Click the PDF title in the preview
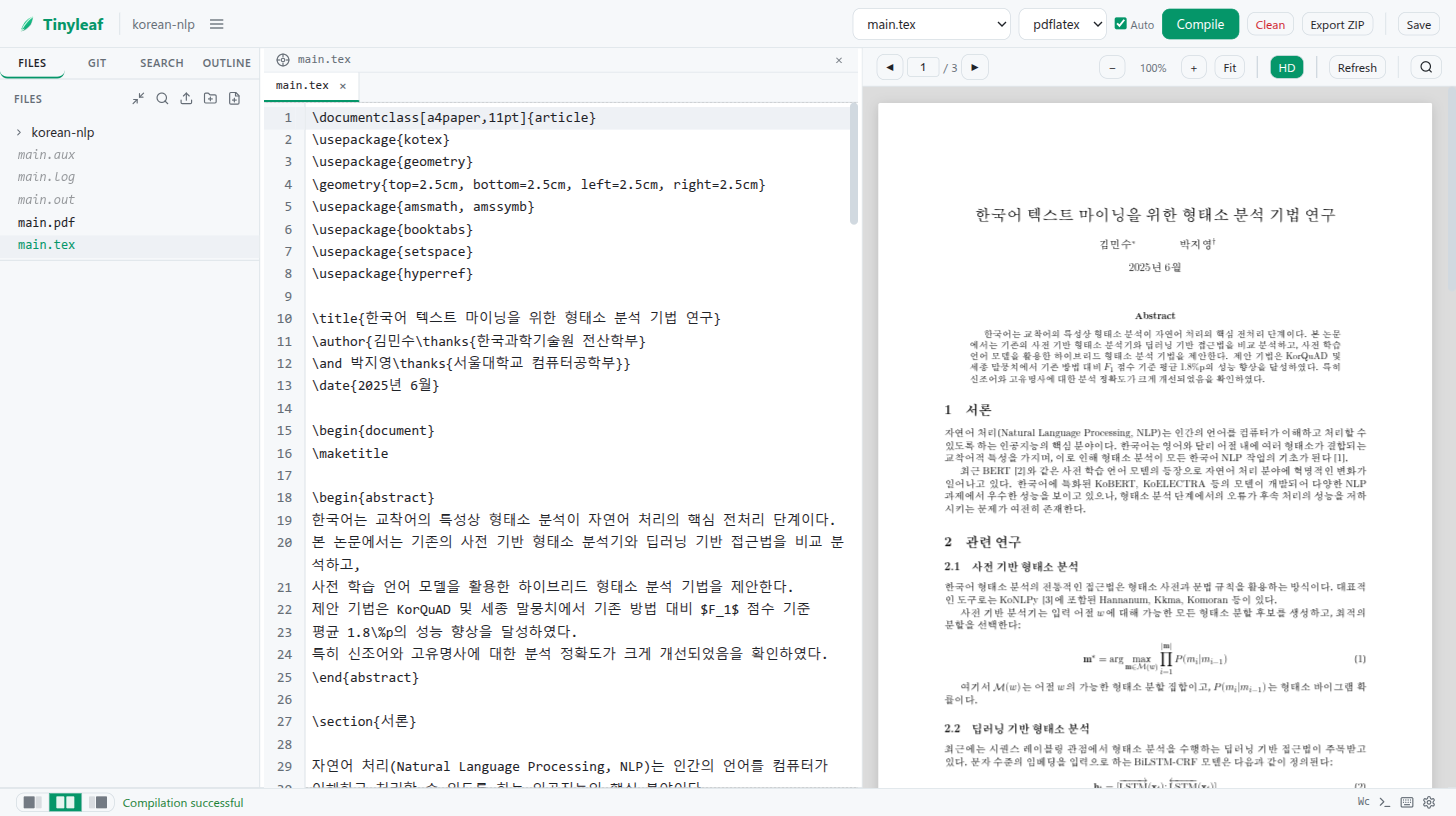The width and height of the screenshot is (1456, 816). point(1155,215)
